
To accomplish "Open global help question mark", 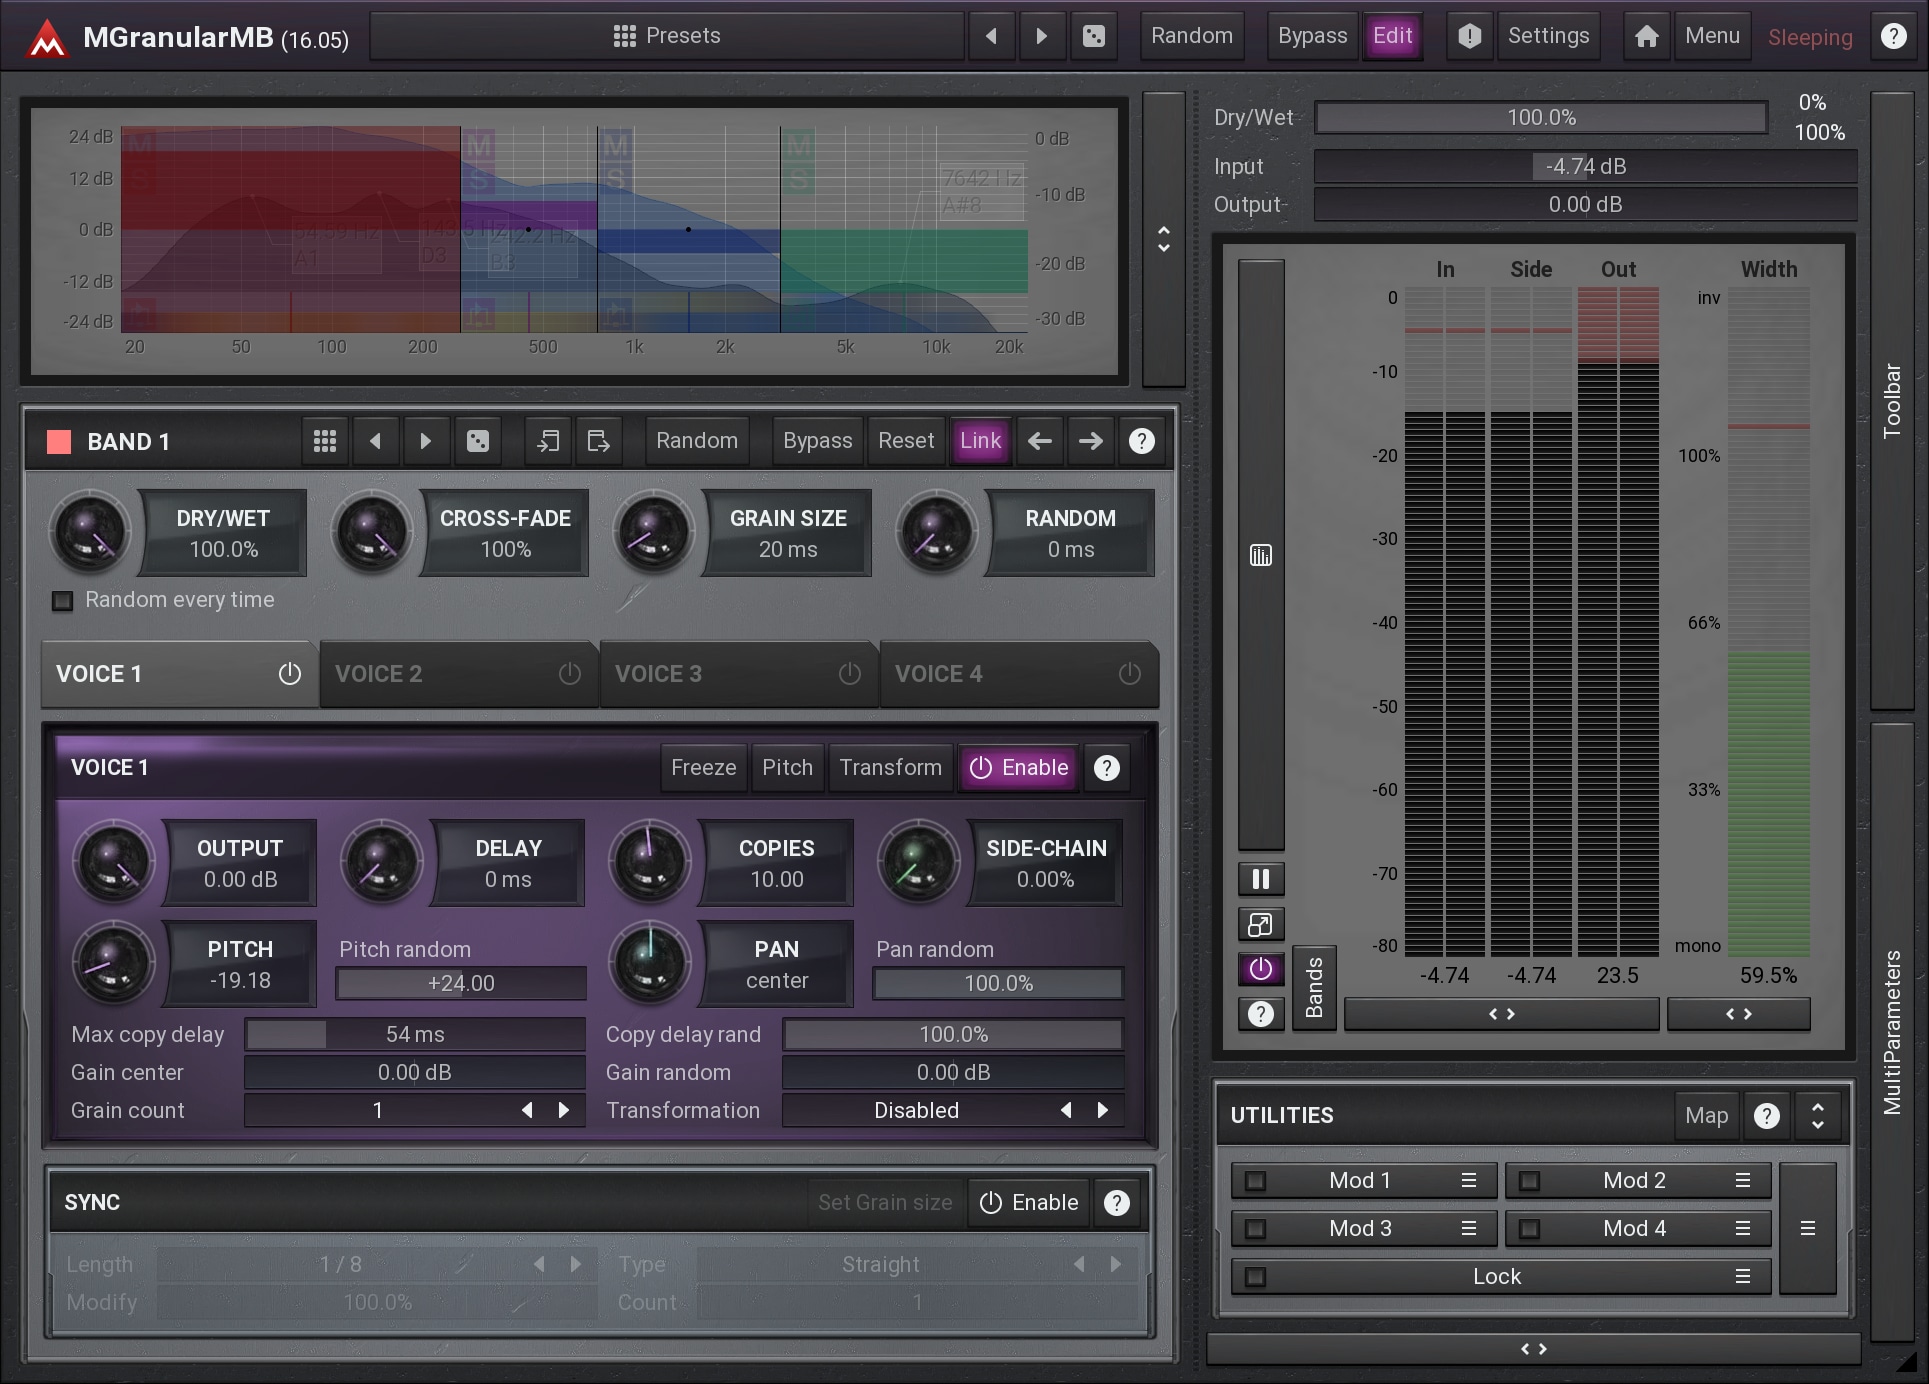I will pos(1893,36).
